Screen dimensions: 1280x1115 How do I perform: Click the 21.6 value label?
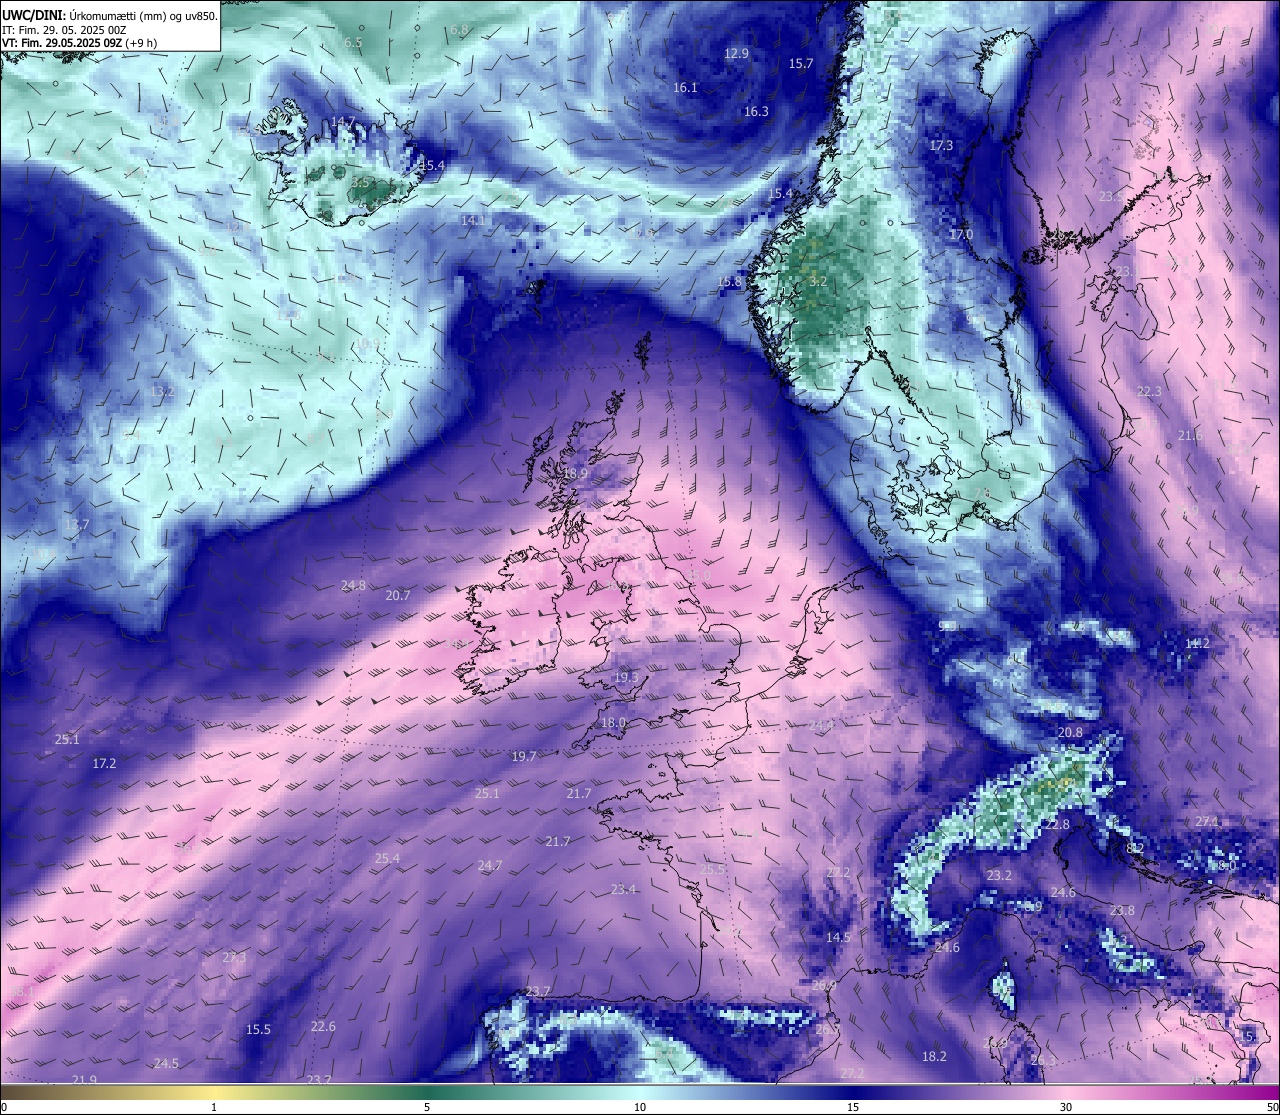1190,436
